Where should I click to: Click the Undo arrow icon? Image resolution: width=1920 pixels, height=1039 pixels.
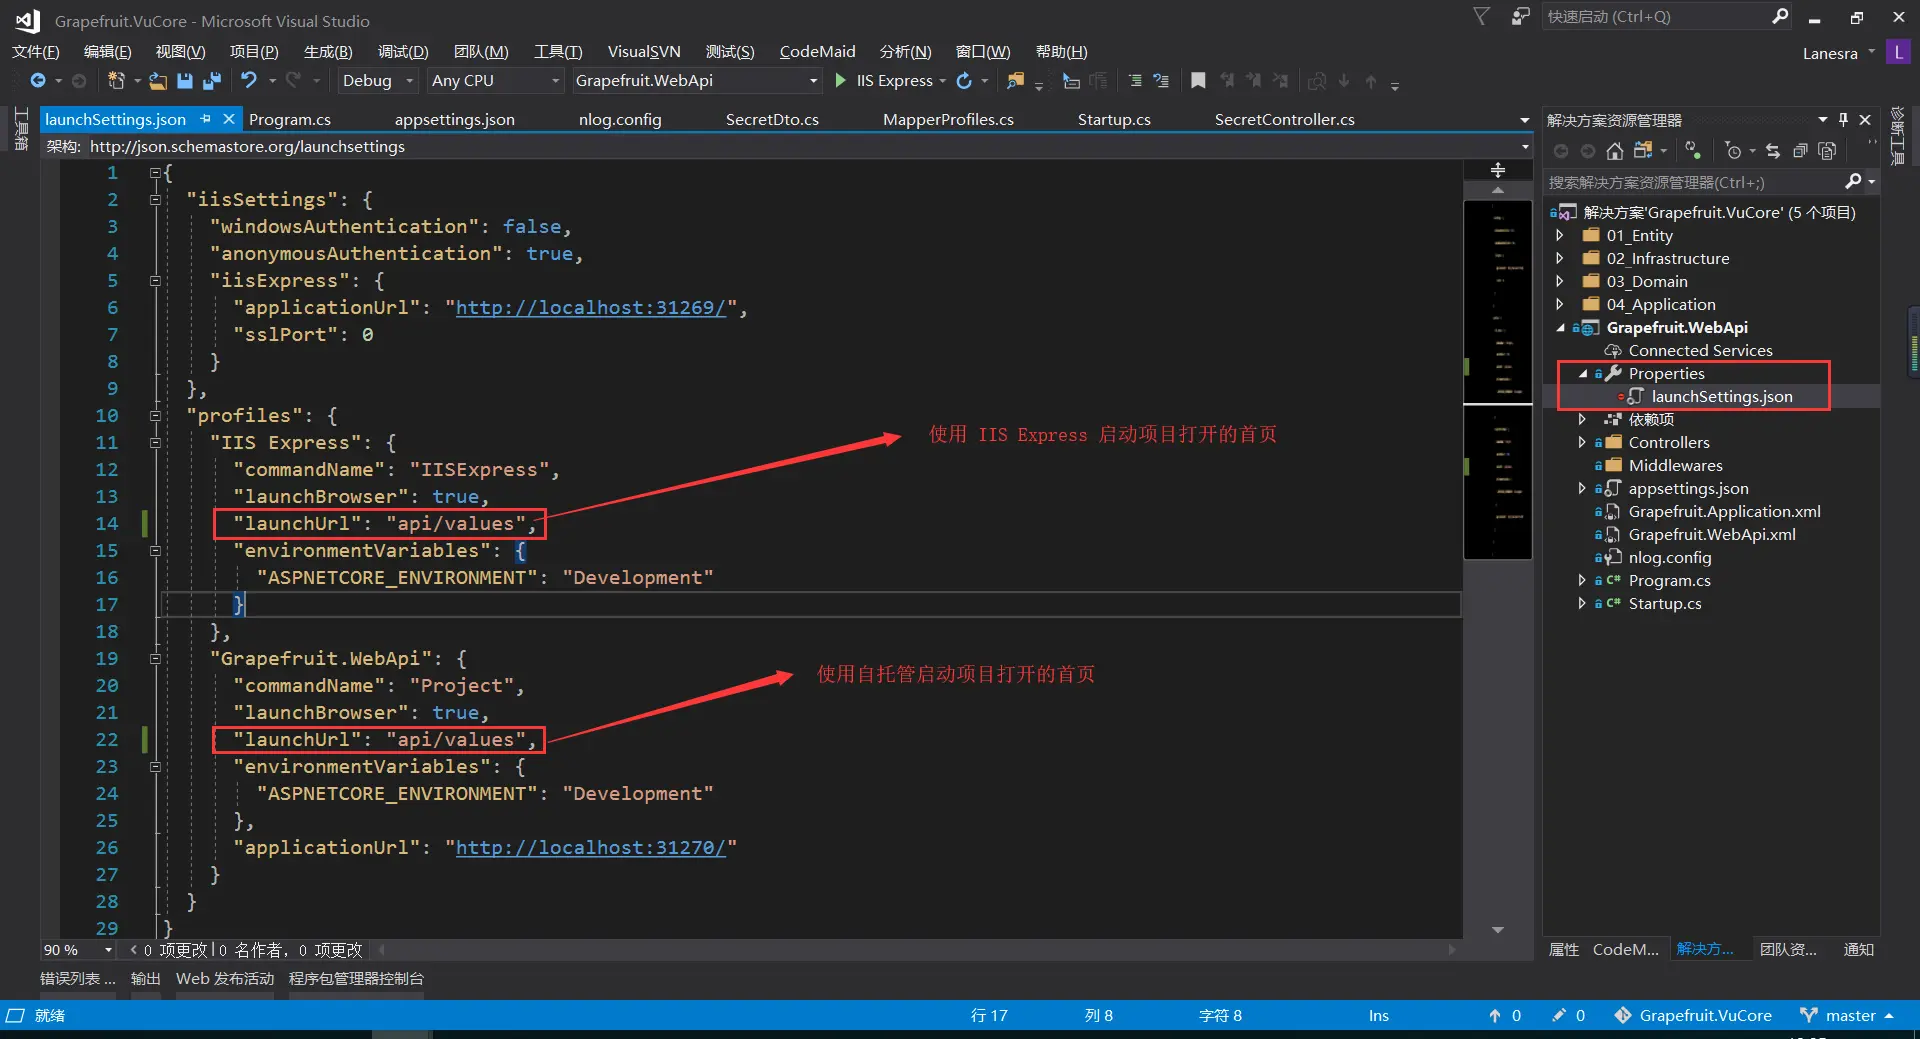click(x=249, y=81)
